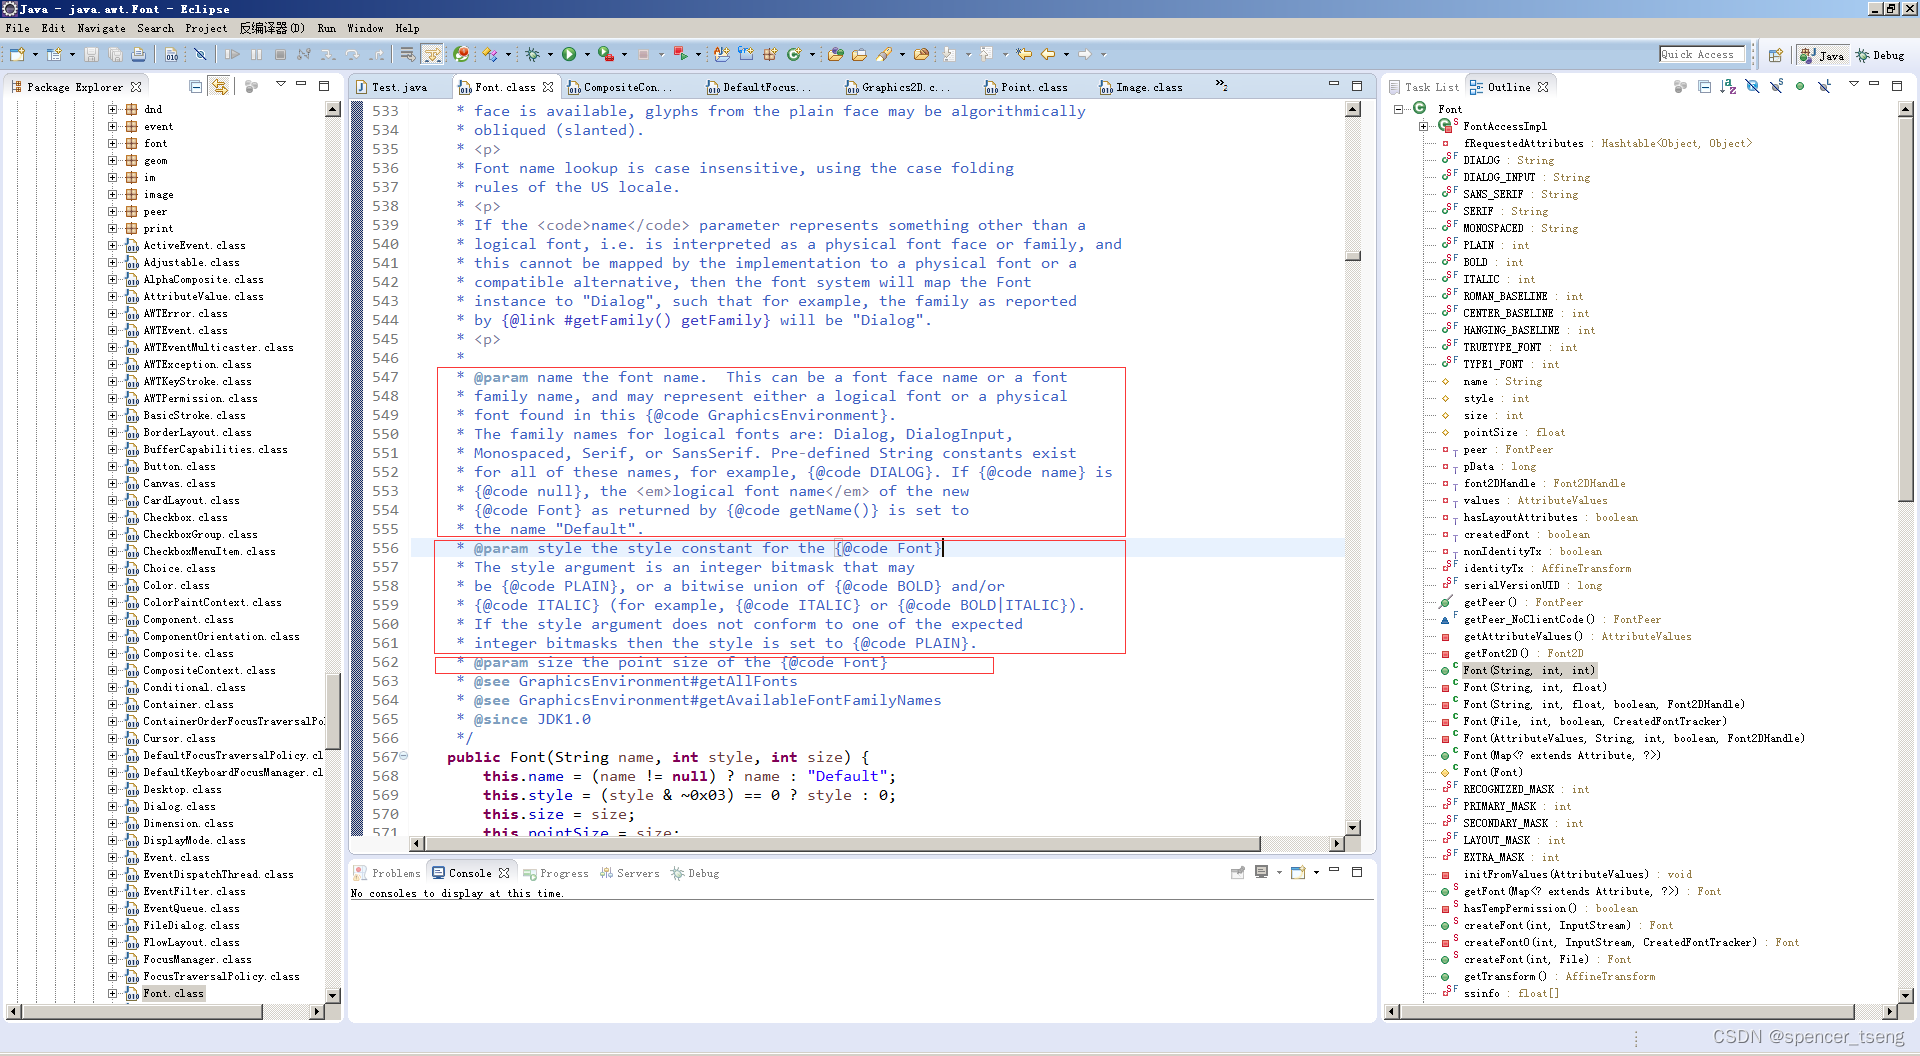Toggle Hide Non-Public Members in Outline
The height and width of the screenshot is (1056, 1920).
click(1800, 87)
